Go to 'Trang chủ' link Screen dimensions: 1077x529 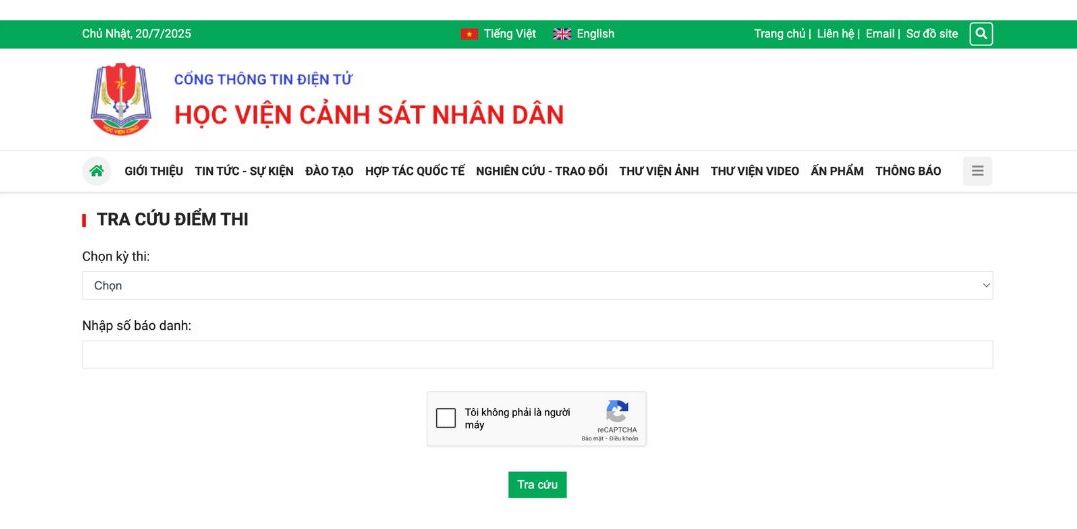(780, 34)
